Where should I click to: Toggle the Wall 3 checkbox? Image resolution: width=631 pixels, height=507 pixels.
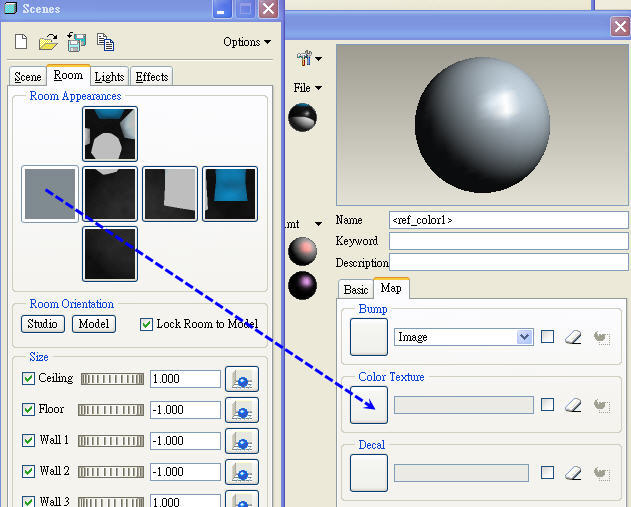click(x=28, y=501)
